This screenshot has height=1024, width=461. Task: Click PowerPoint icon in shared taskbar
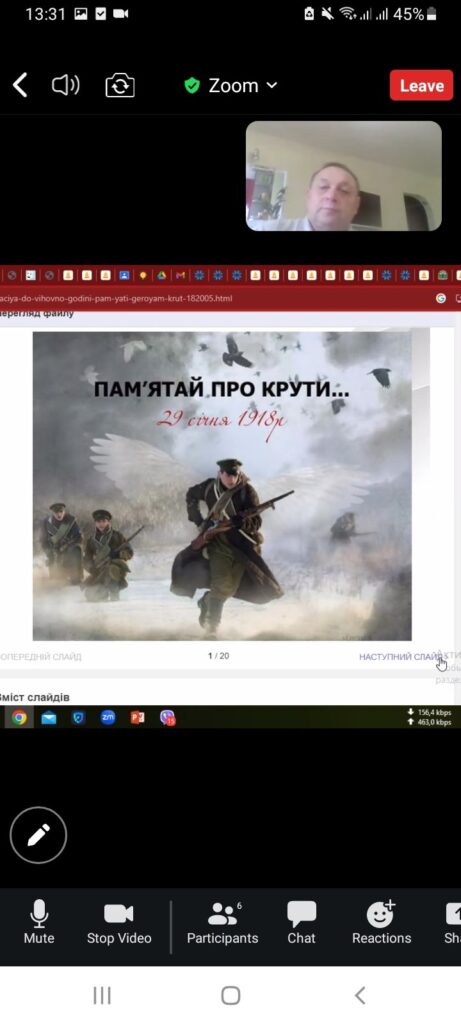[x=137, y=718]
